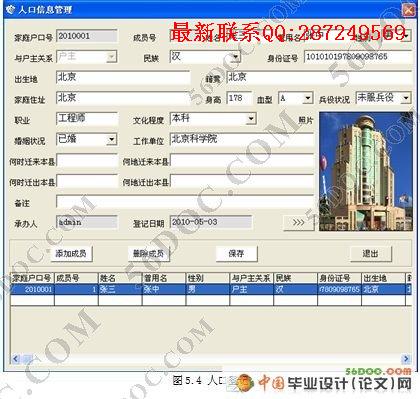
Task: Click the 备注 remarks input field
Action: coord(185,202)
